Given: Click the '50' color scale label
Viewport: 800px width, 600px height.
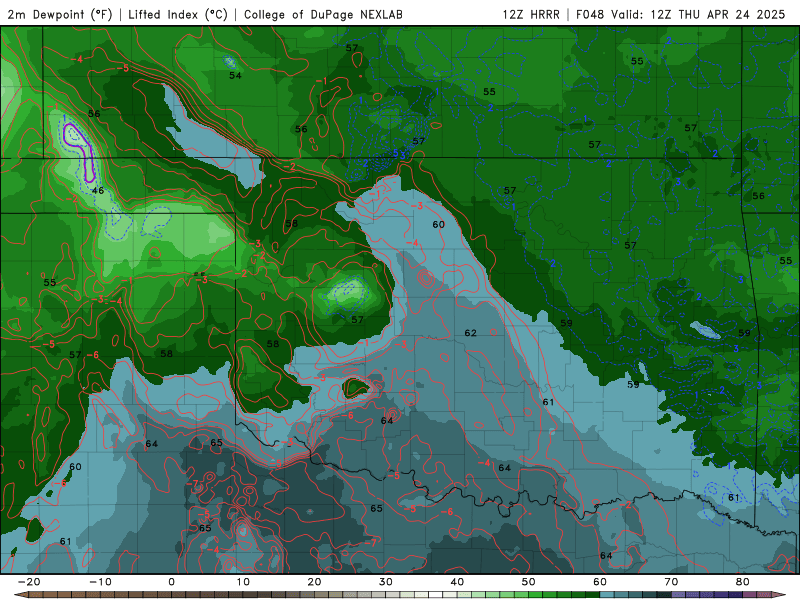Looking at the screenshot, I should click(529, 582).
